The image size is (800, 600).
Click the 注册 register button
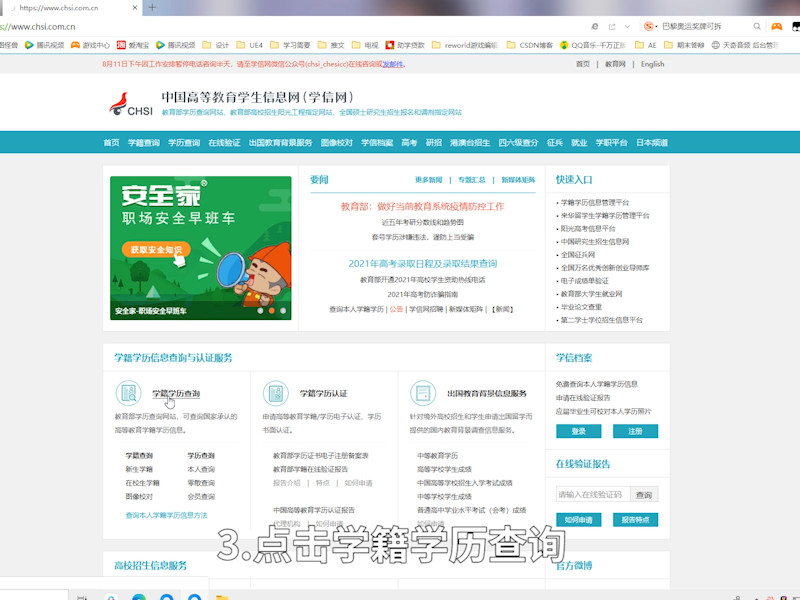(636, 431)
